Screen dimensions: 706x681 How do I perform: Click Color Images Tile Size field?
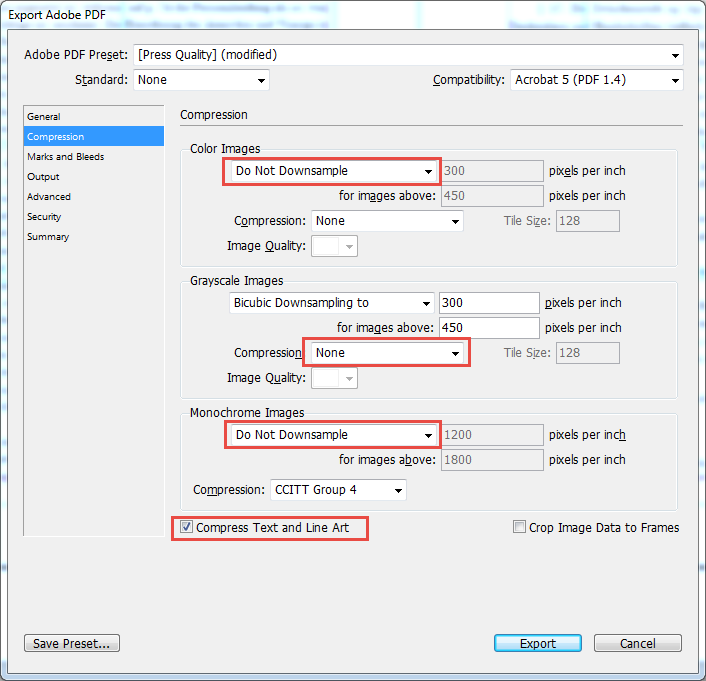pos(588,221)
